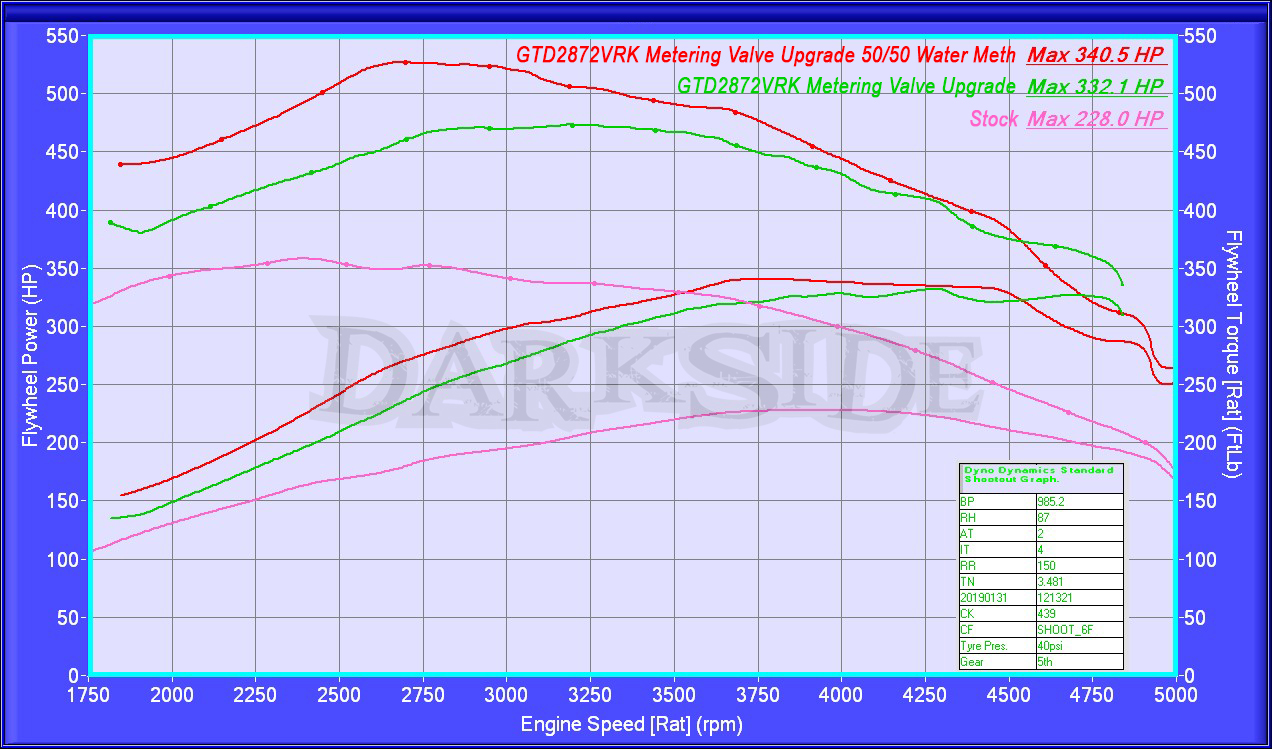Click the '1750' rpm axis tick label
Viewport: 1272px width, 749px height.
pyautogui.click(x=90, y=696)
